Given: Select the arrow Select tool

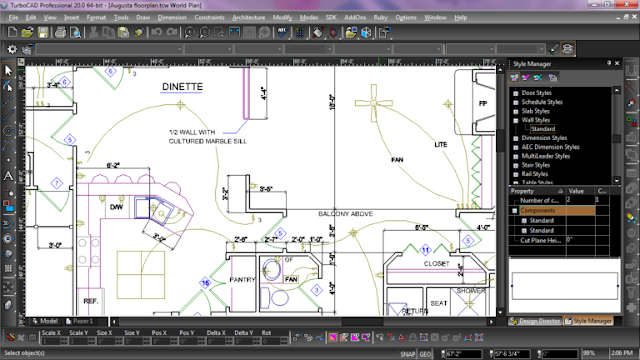Looking at the screenshot, I should coord(8,71).
